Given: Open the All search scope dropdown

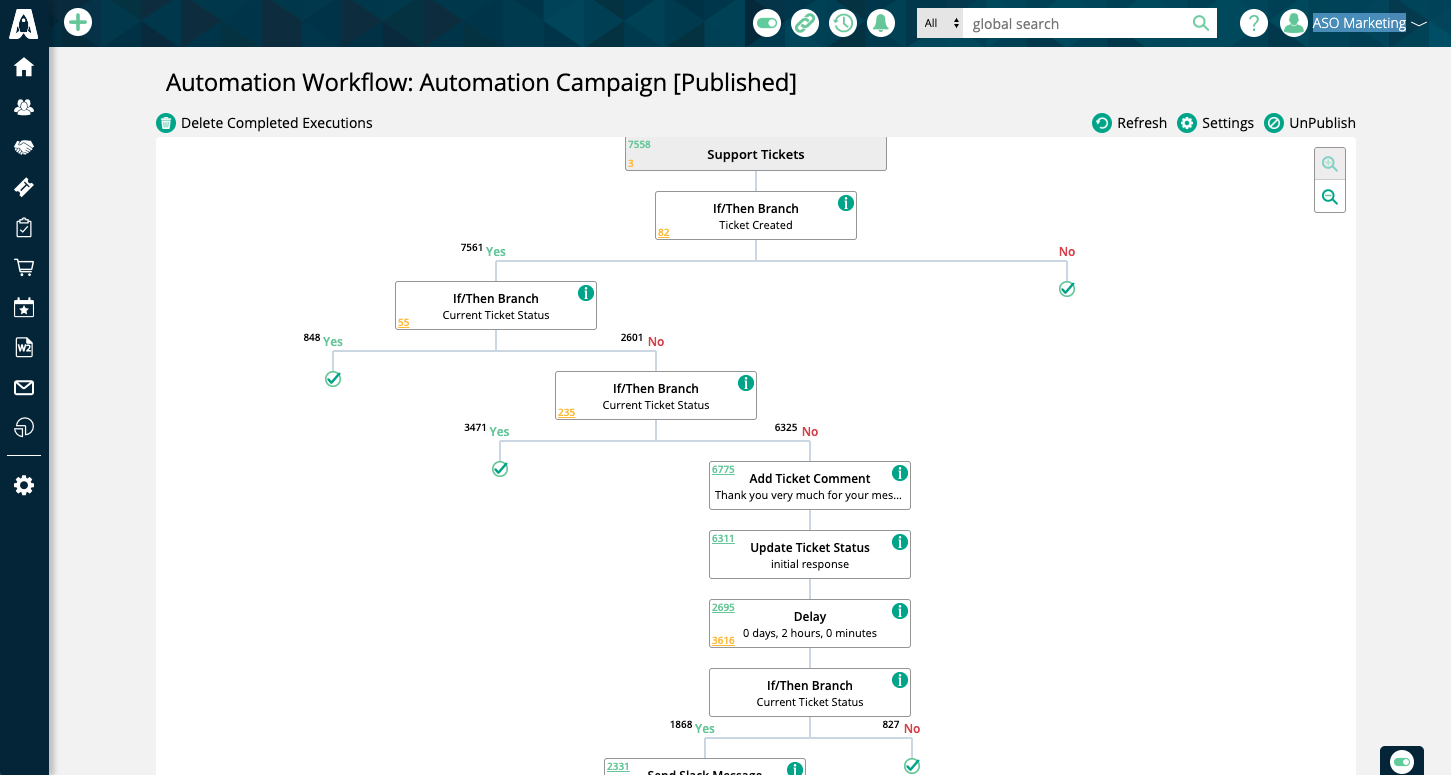Looking at the screenshot, I should coord(941,23).
